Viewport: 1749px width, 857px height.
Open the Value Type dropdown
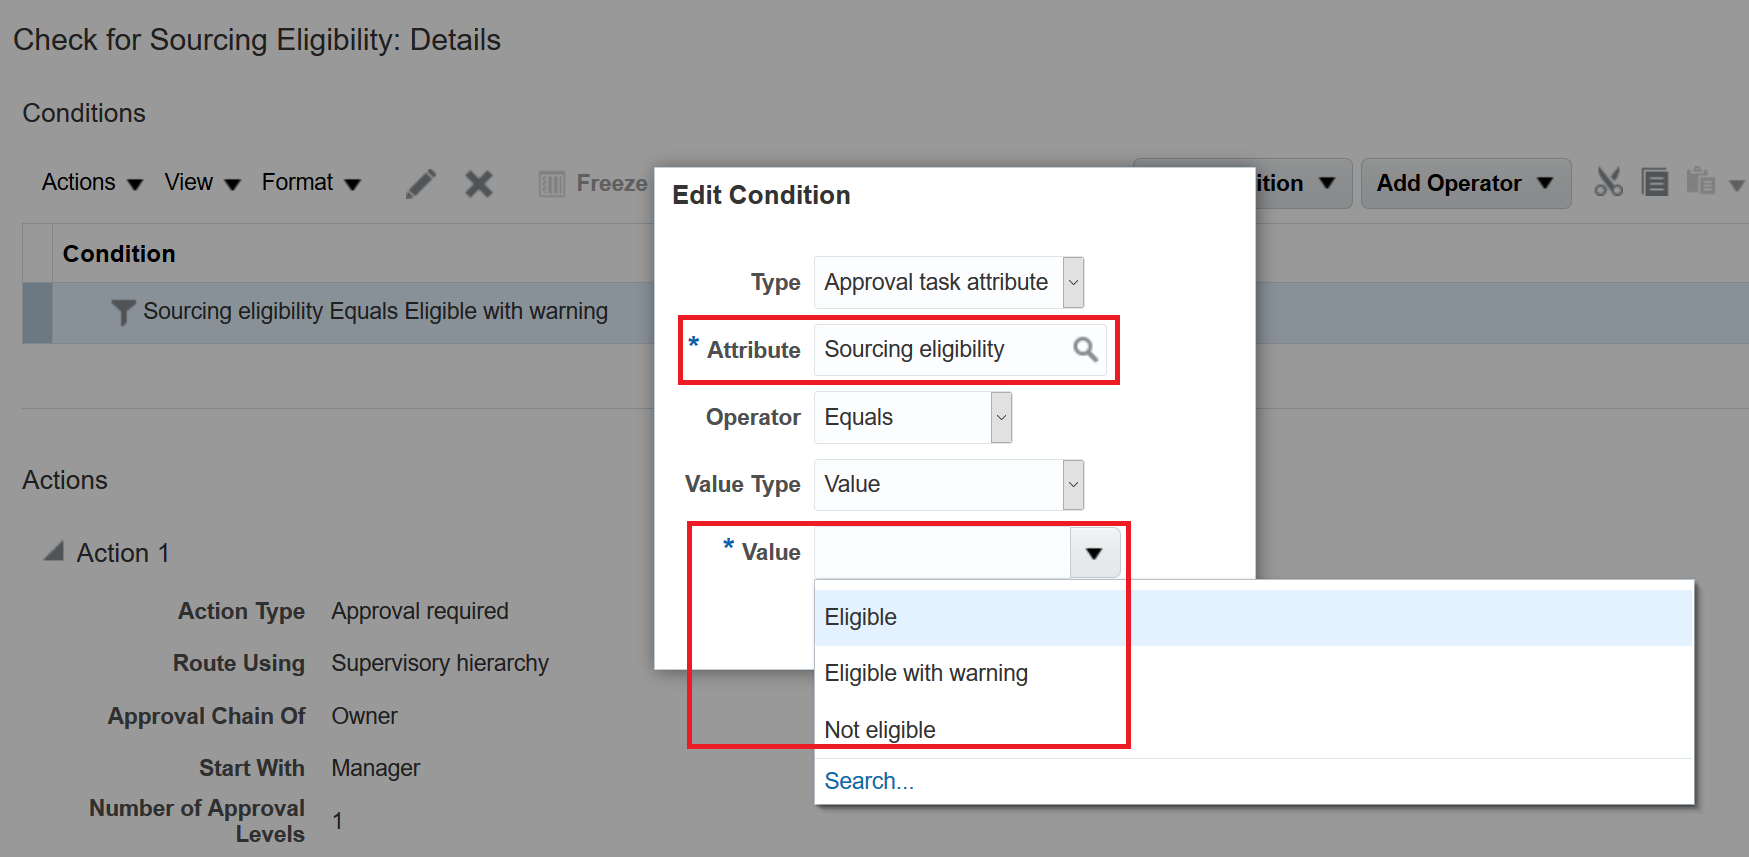pos(1073,485)
